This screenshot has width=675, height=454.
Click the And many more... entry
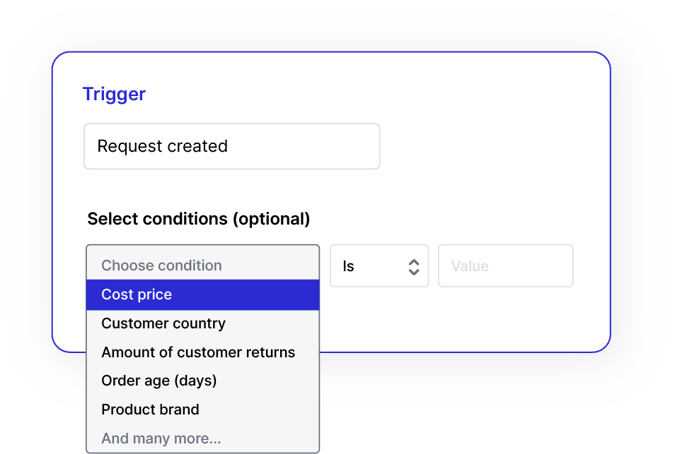(161, 438)
